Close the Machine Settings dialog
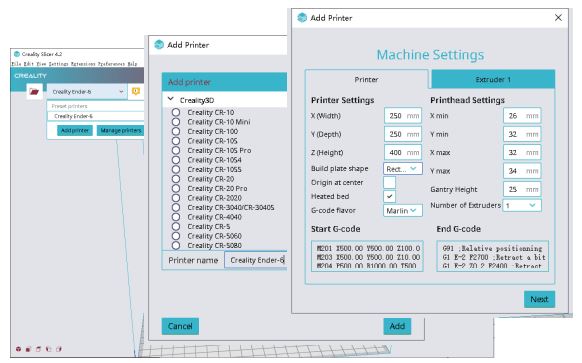The image size is (582, 363). point(558,17)
